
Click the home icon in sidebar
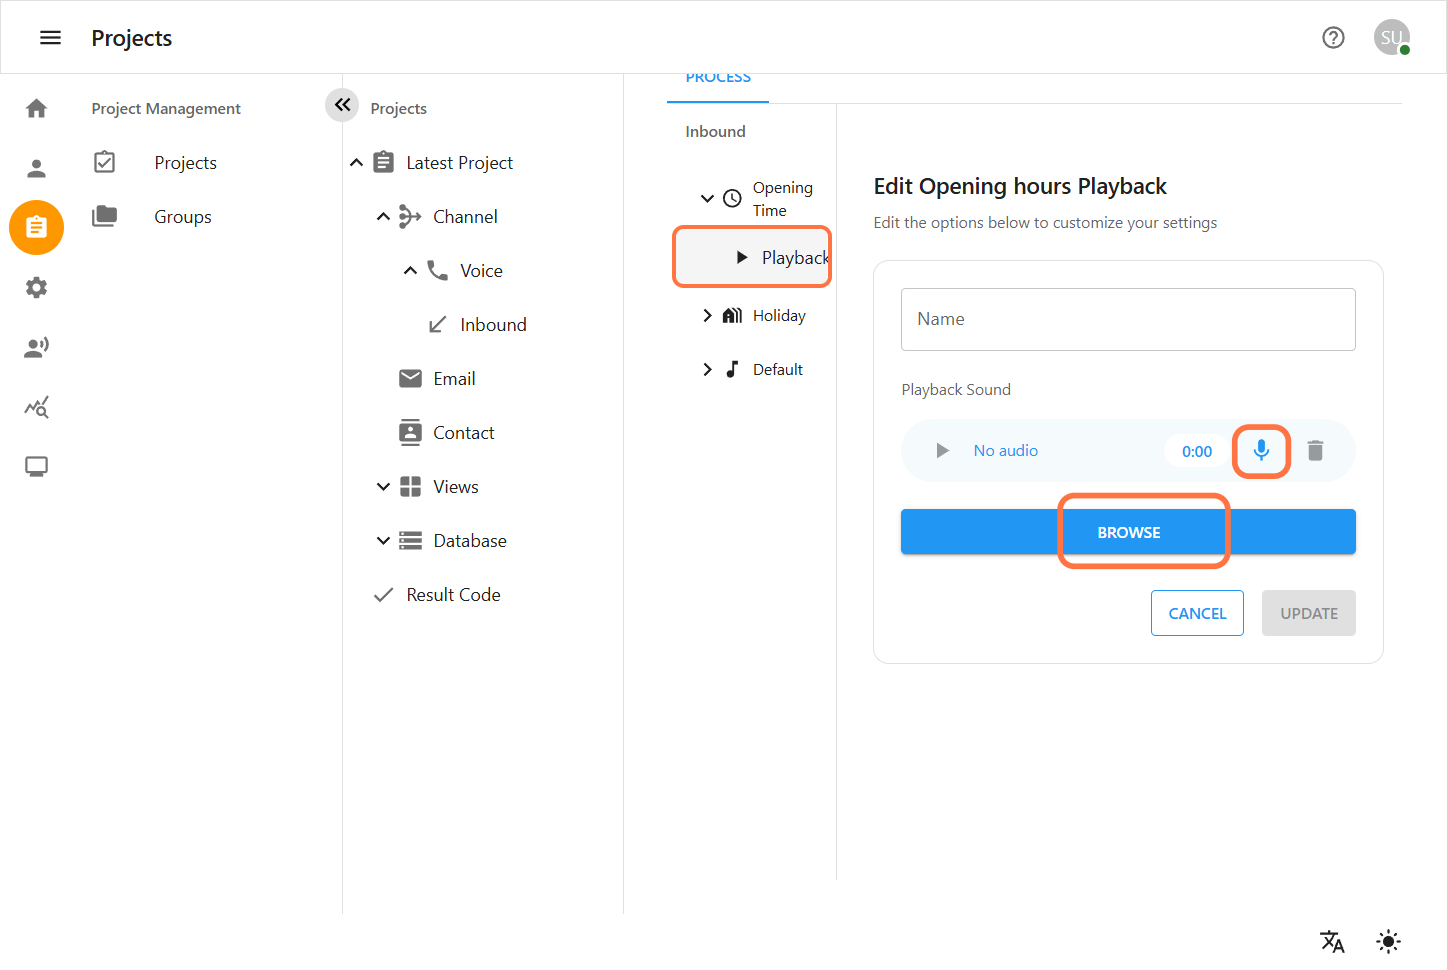click(37, 108)
